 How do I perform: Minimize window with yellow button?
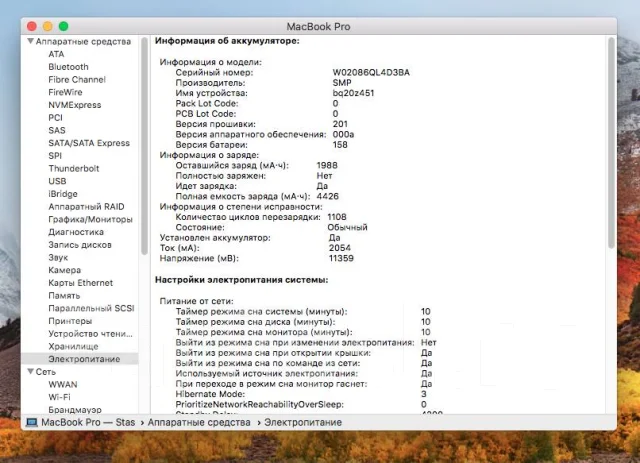(48, 27)
